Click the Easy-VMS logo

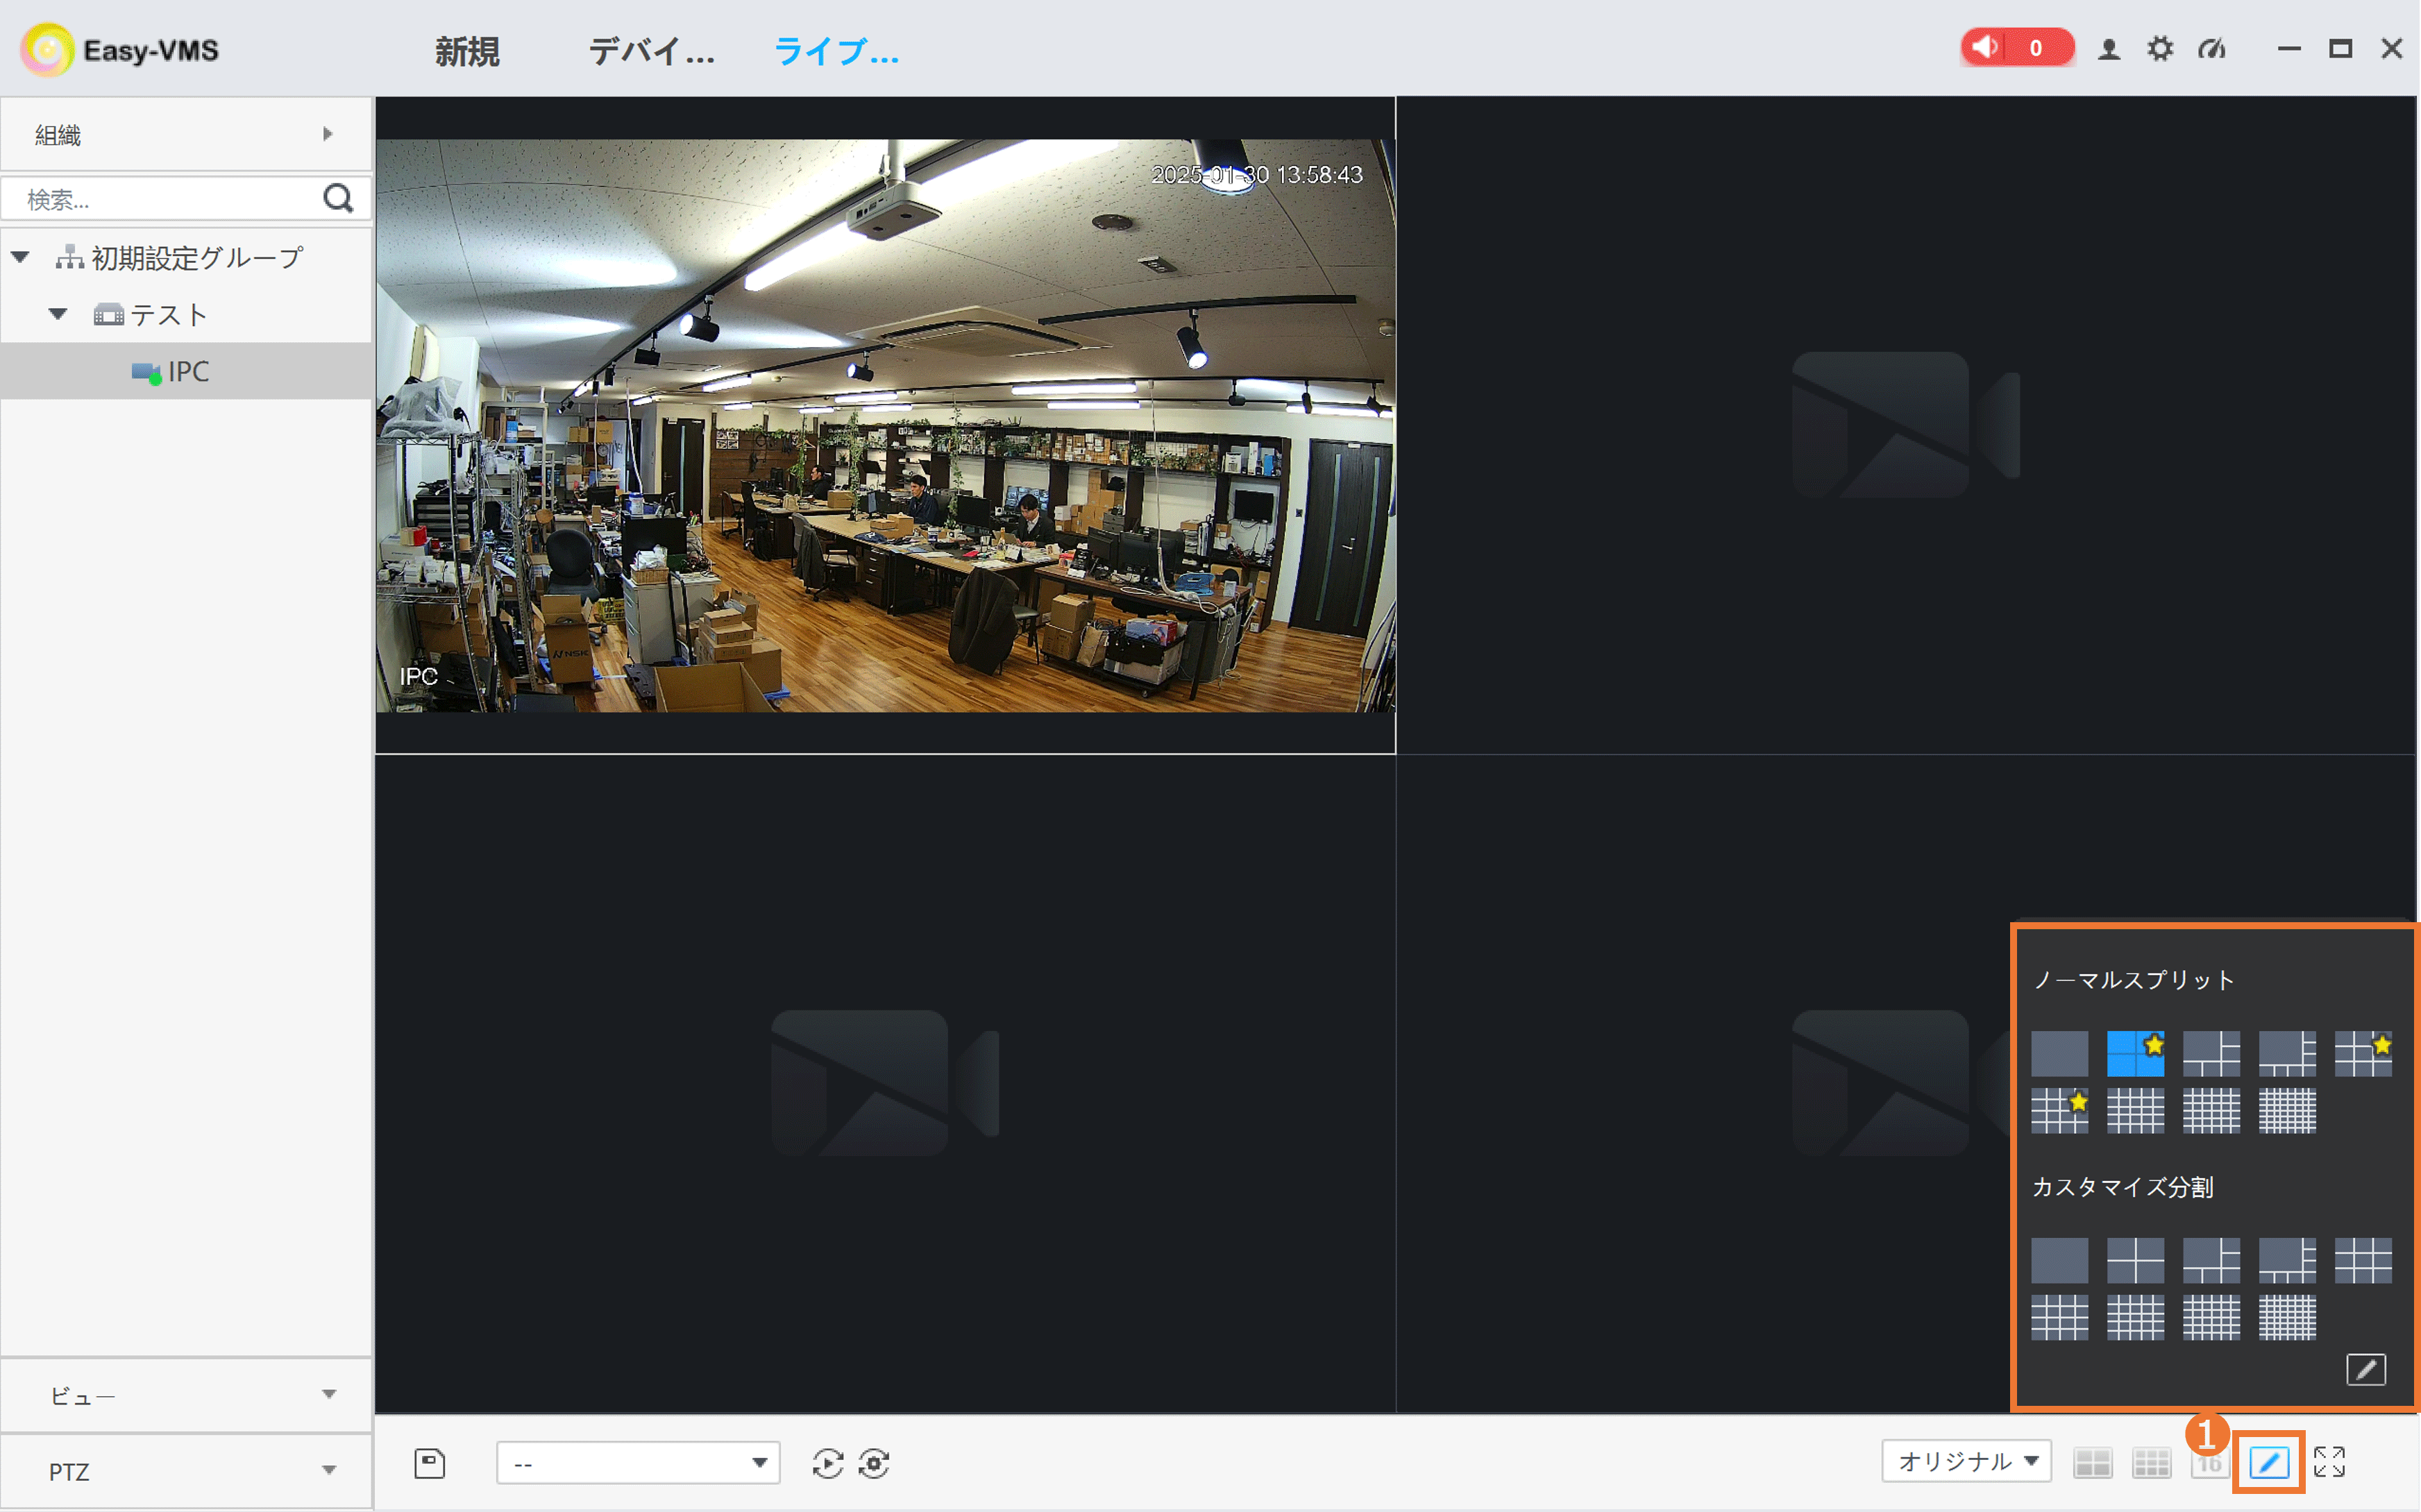(120, 50)
